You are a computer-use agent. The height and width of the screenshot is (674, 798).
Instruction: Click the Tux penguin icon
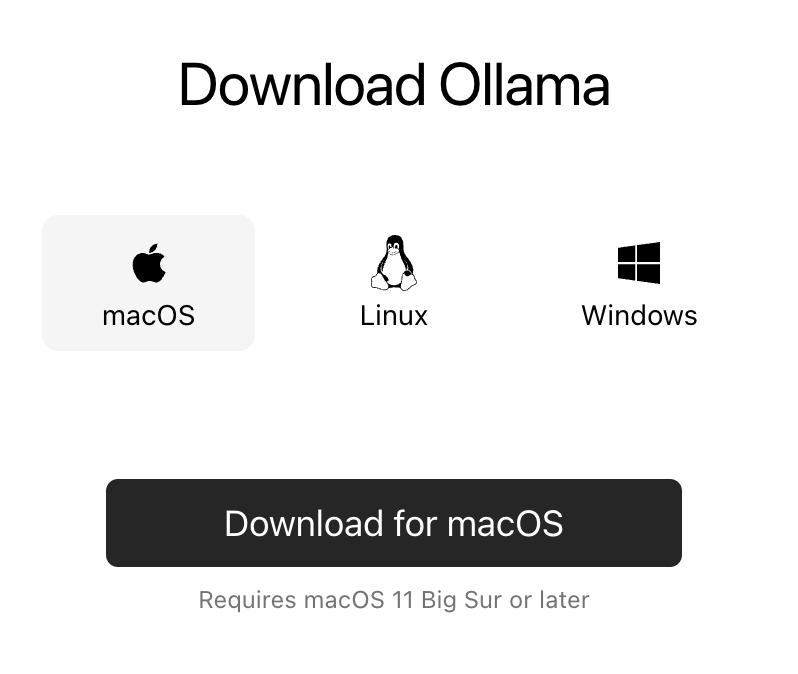393,263
